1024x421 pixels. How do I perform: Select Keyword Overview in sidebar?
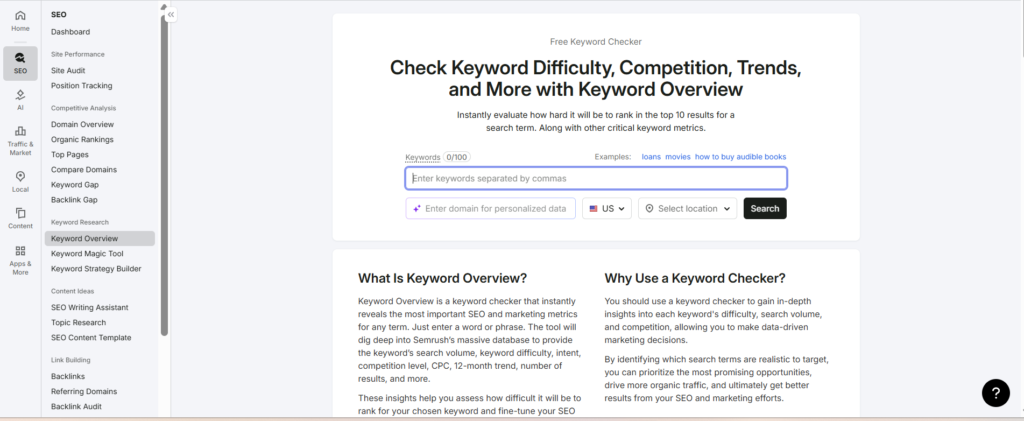coord(100,238)
